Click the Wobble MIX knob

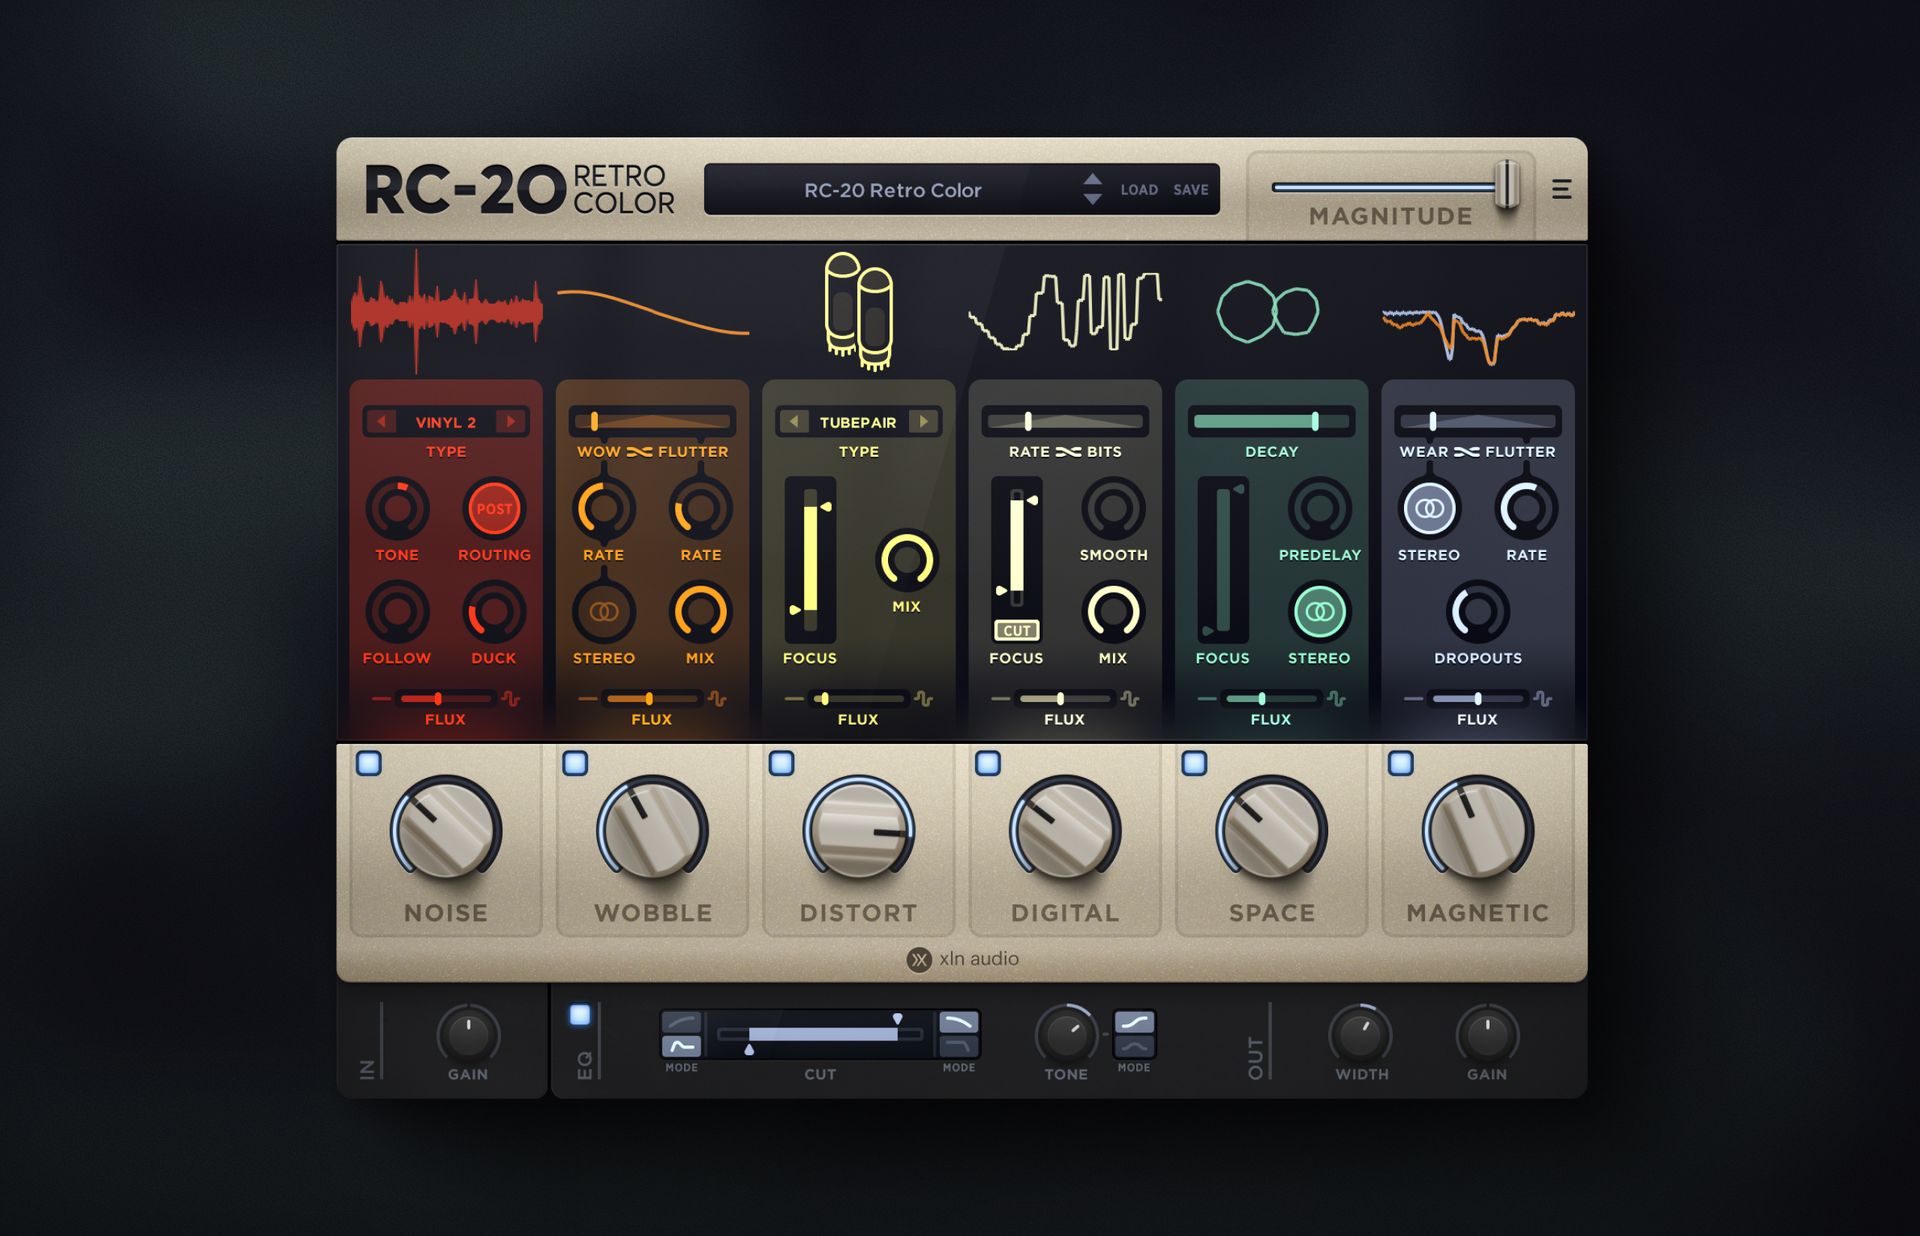(x=700, y=611)
